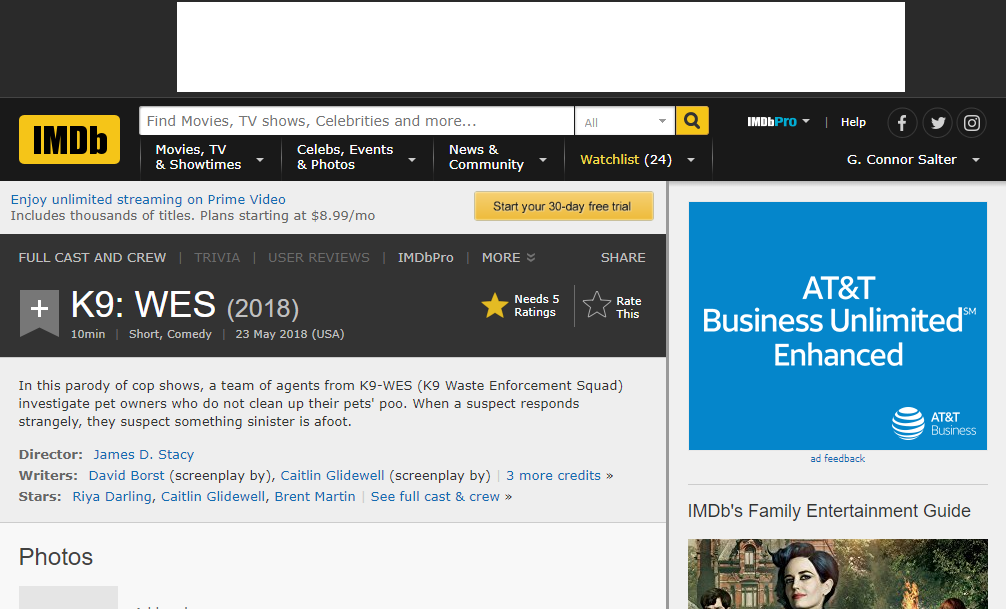The width and height of the screenshot is (1006, 609).
Task: Open Enjoy unlimited streaming on Prime Video
Action: 148,200
